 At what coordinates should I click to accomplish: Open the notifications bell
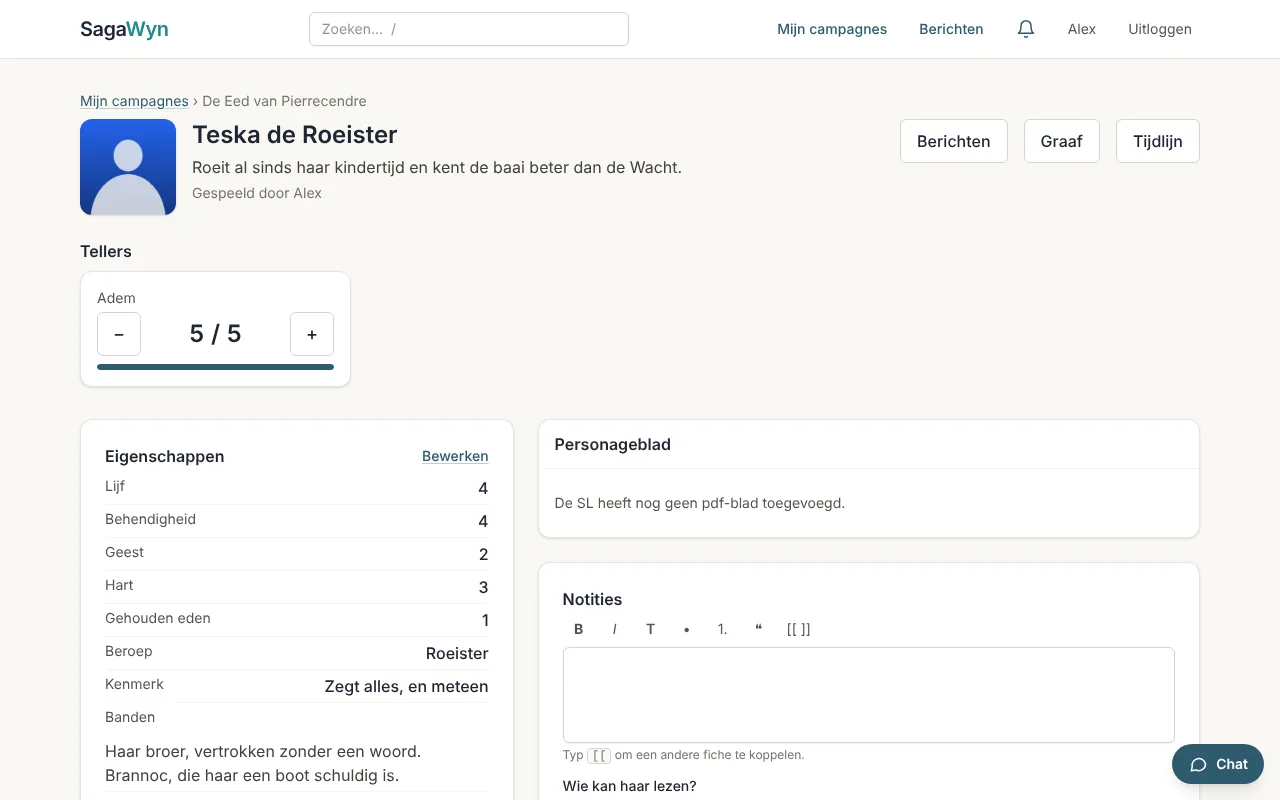pos(1026,29)
